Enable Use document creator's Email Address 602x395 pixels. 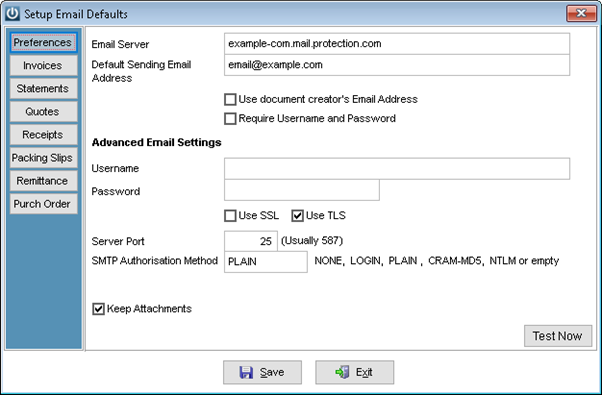(230, 99)
